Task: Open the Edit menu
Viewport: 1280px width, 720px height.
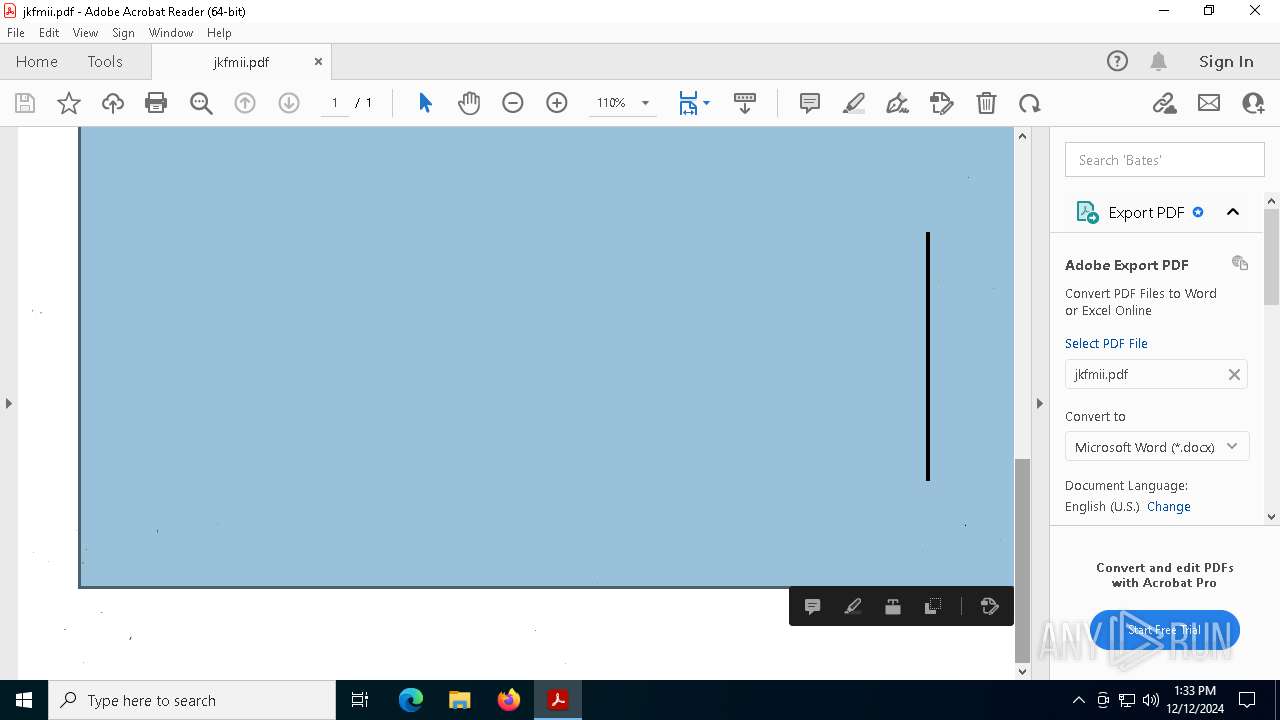Action: [x=49, y=32]
